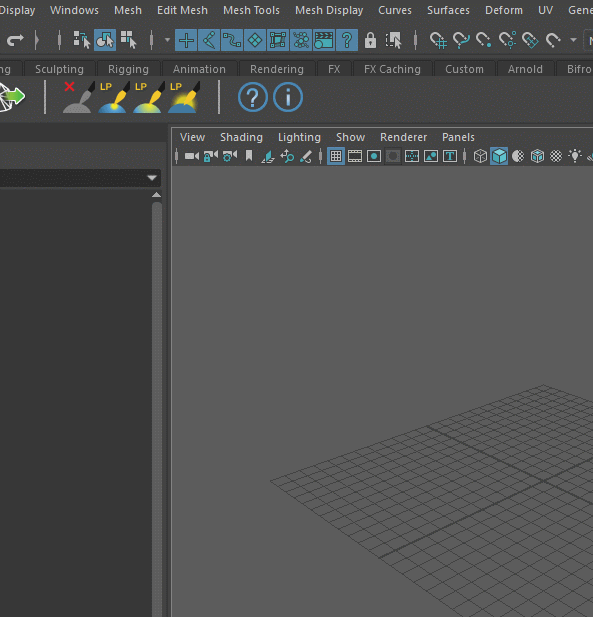Screen dimensions: 593x617
Task: Enable snap to projected center icon
Action: [x=507, y=40]
